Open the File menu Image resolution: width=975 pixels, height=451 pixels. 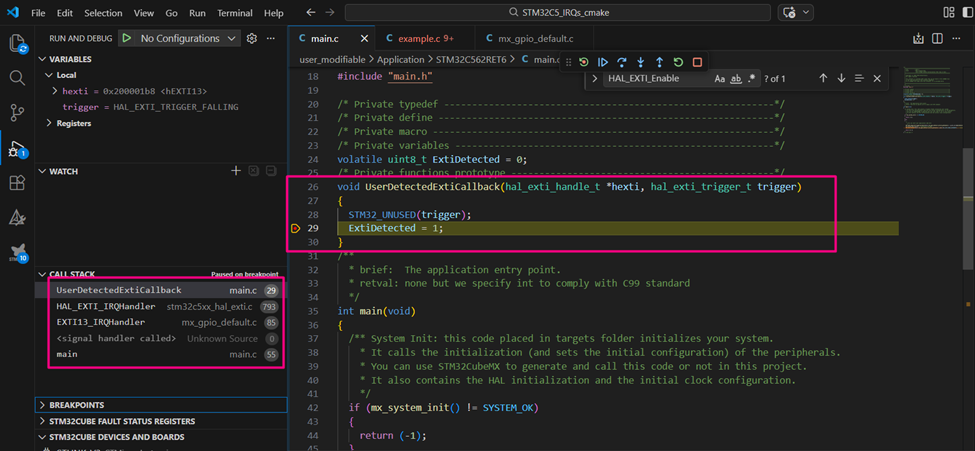(38, 12)
